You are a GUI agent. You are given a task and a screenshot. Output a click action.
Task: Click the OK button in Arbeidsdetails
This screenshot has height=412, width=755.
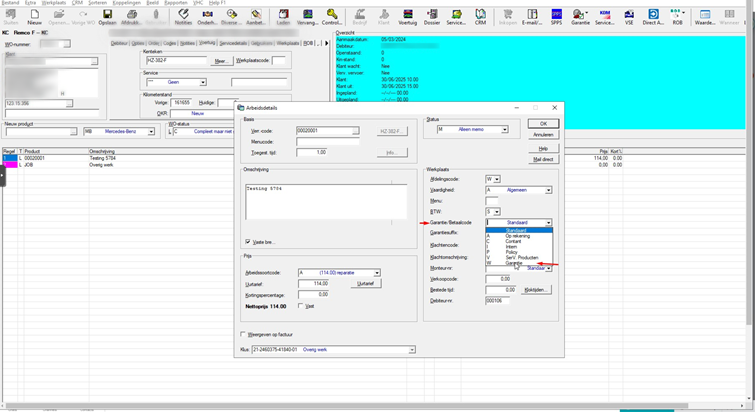[543, 124]
